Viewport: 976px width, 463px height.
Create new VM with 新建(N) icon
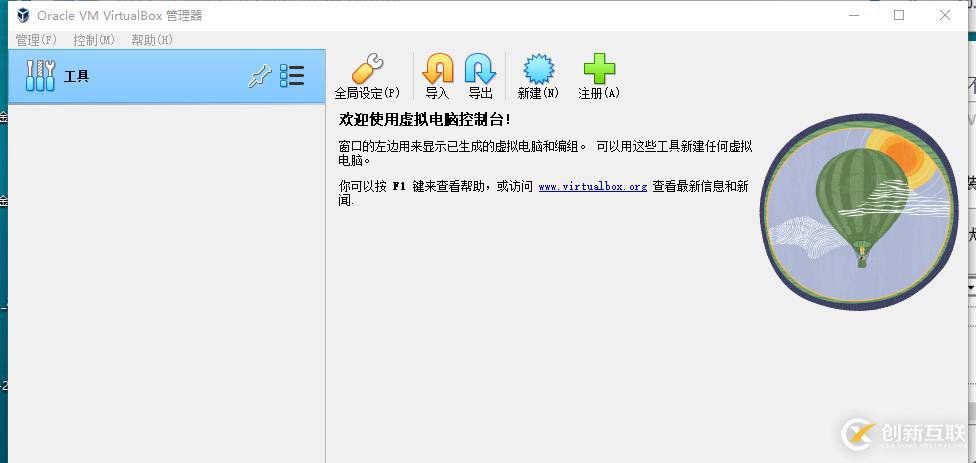tap(538, 68)
